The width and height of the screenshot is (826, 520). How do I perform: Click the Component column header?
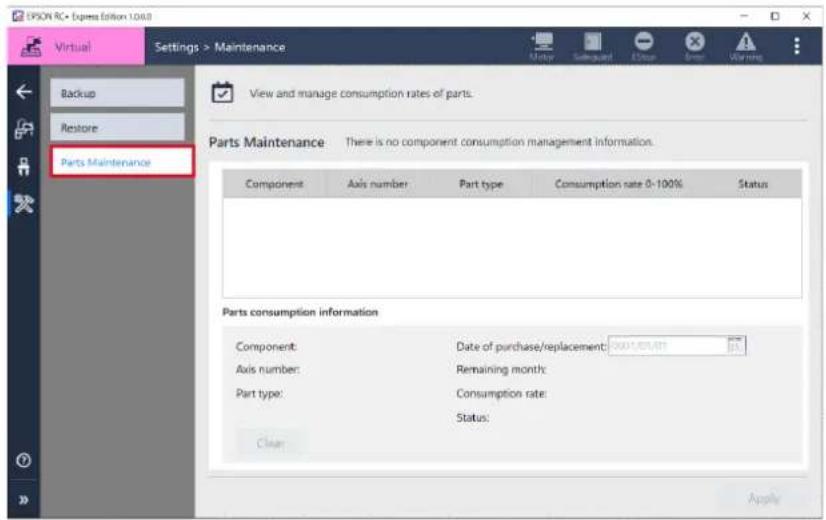tap(274, 184)
